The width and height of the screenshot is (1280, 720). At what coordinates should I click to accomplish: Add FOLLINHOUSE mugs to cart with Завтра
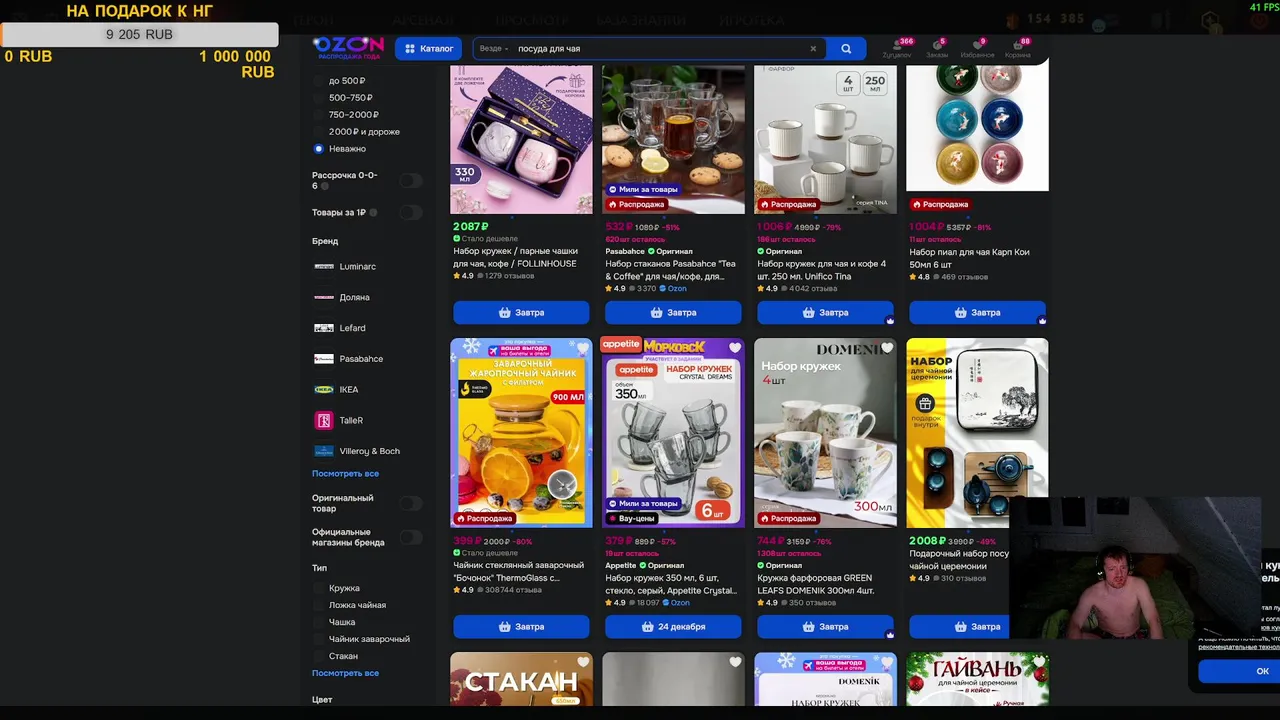(x=521, y=313)
